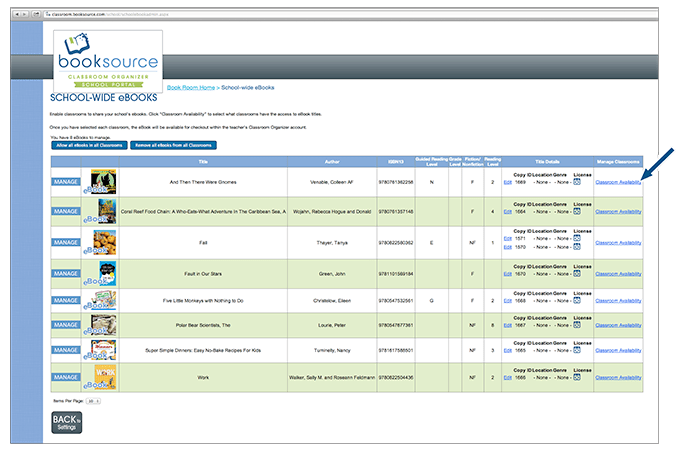Open Classroom Availability for And Then There Were Gnomes
This screenshot has height=457, width=684.
618,182
